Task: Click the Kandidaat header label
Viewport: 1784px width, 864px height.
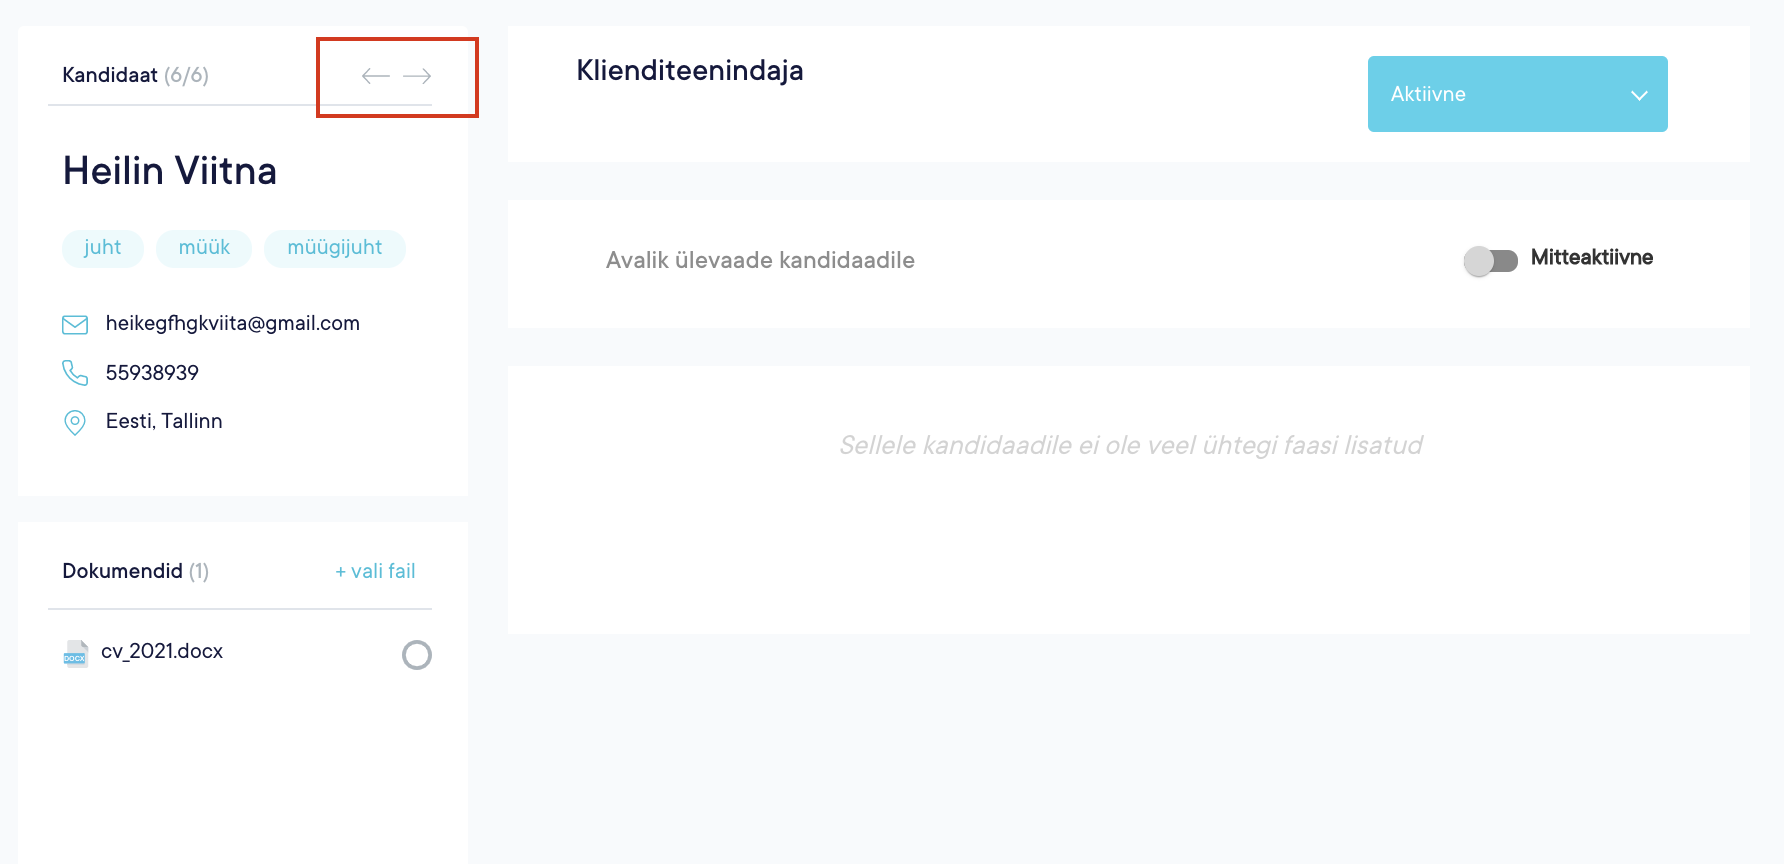Action: point(110,75)
